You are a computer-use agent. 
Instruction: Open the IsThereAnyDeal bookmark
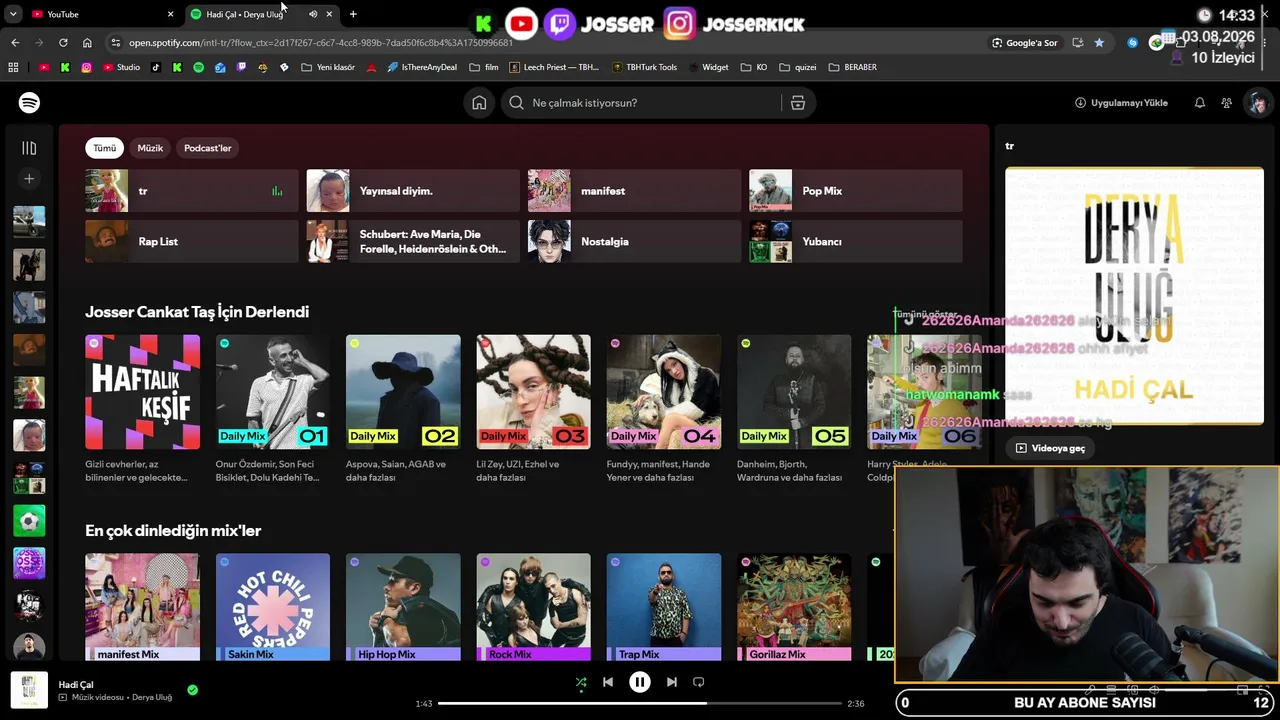[x=421, y=67]
